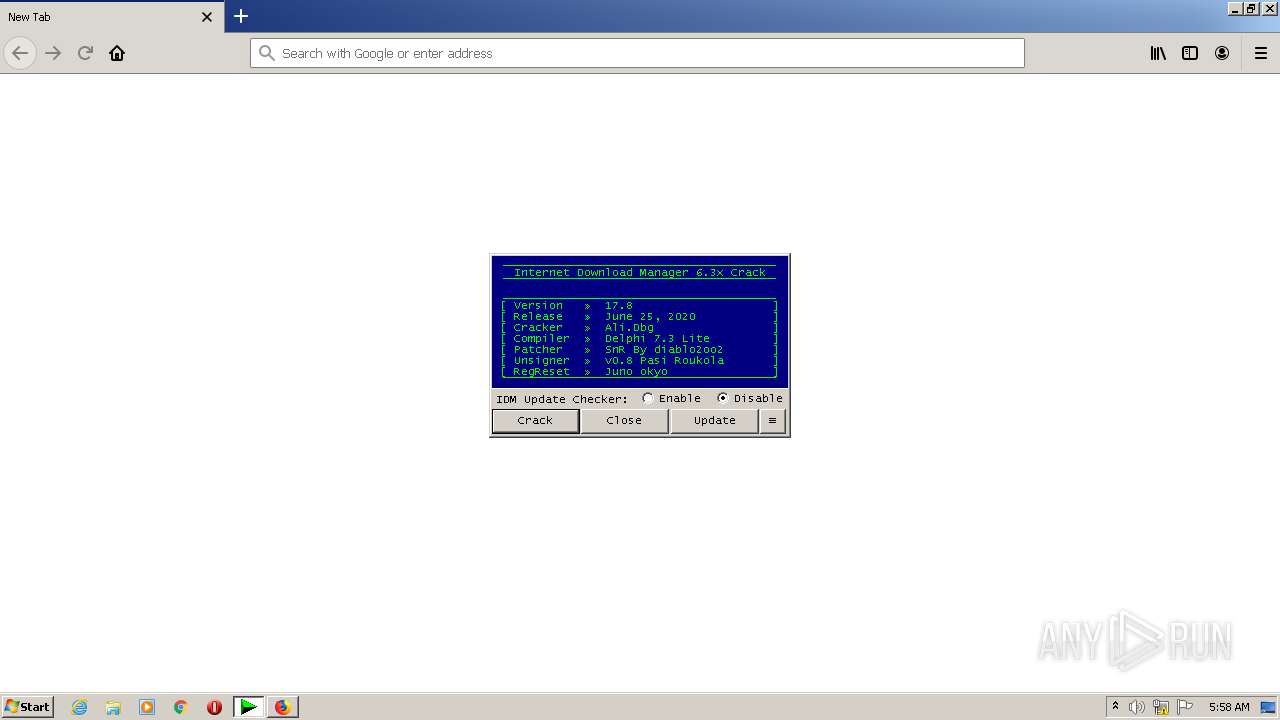This screenshot has width=1280, height=720.
Task: Click the Patcher SnR By diablo2oo2 line
Action: (640, 349)
